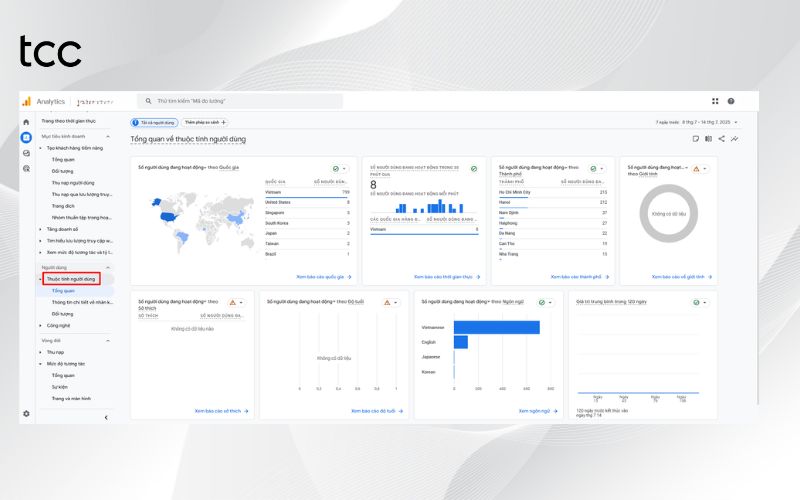Select 'Trang và màn hình' menu item

coord(71,399)
